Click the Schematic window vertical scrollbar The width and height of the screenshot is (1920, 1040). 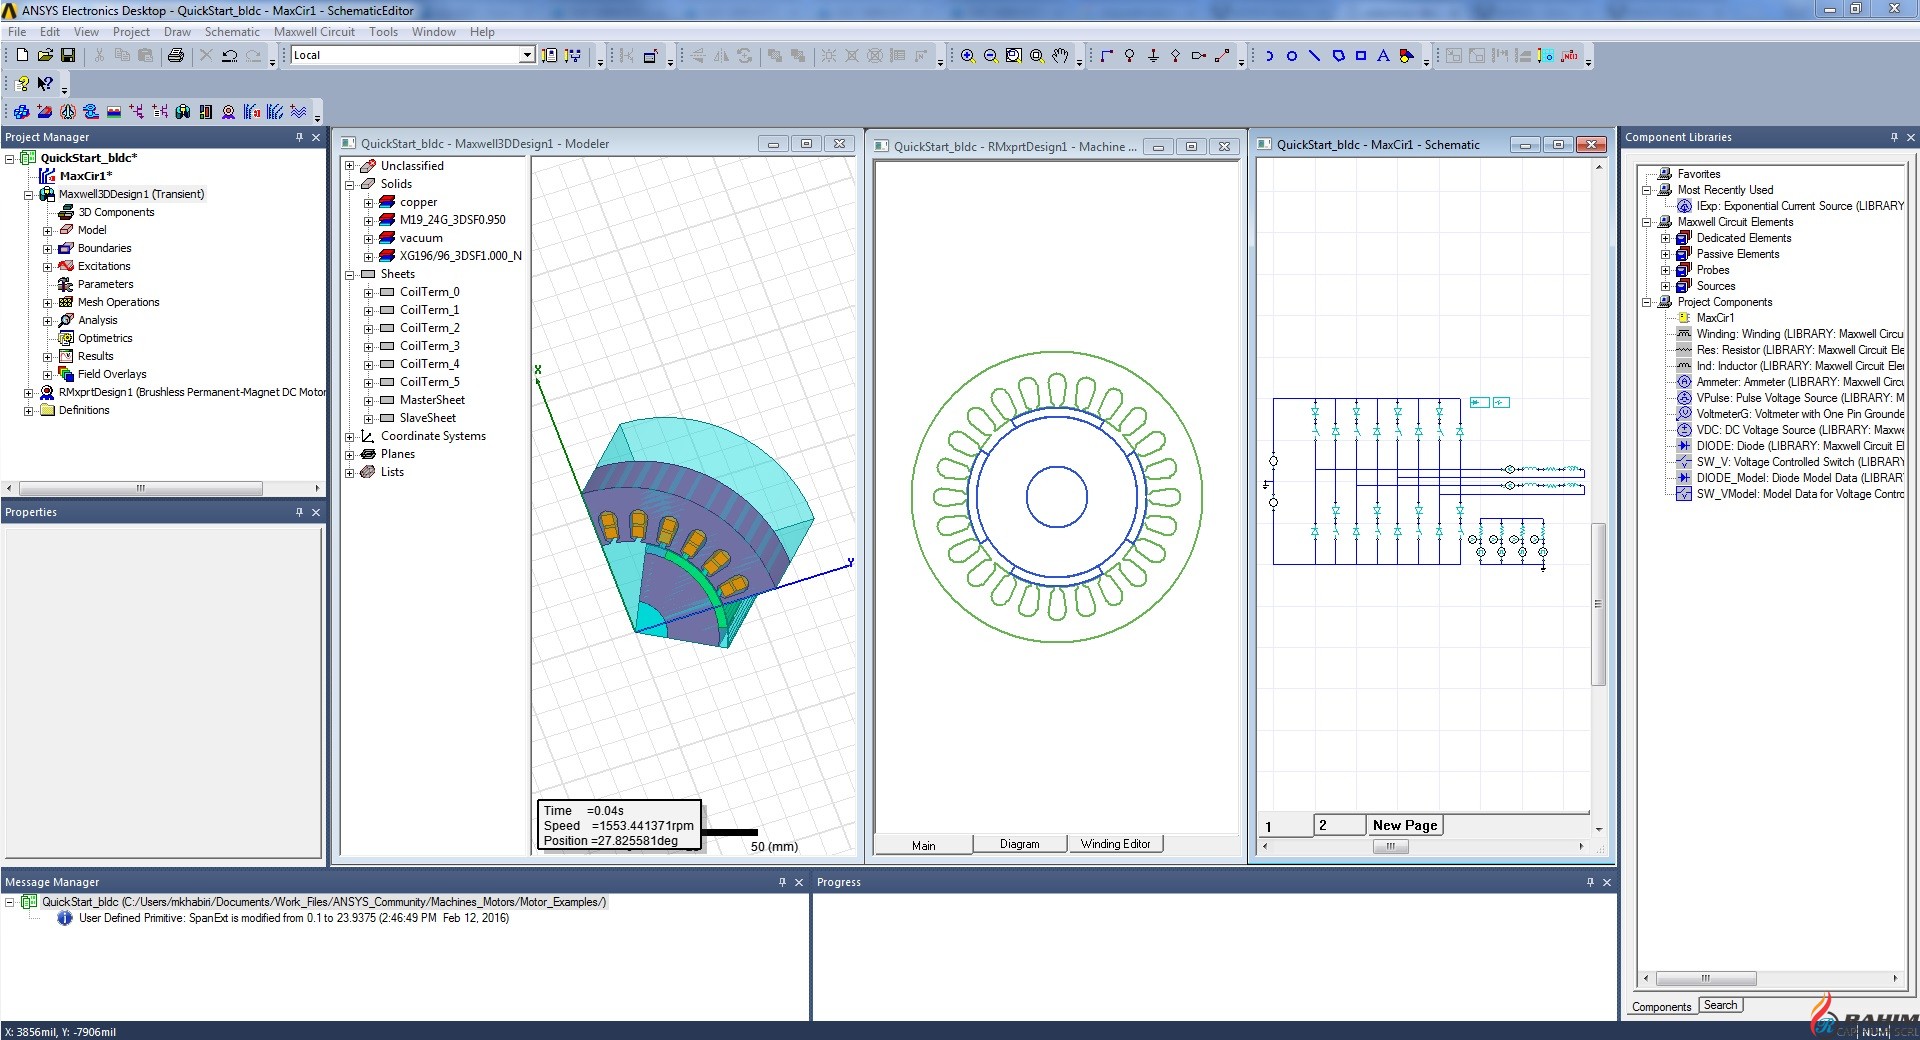click(1598, 603)
